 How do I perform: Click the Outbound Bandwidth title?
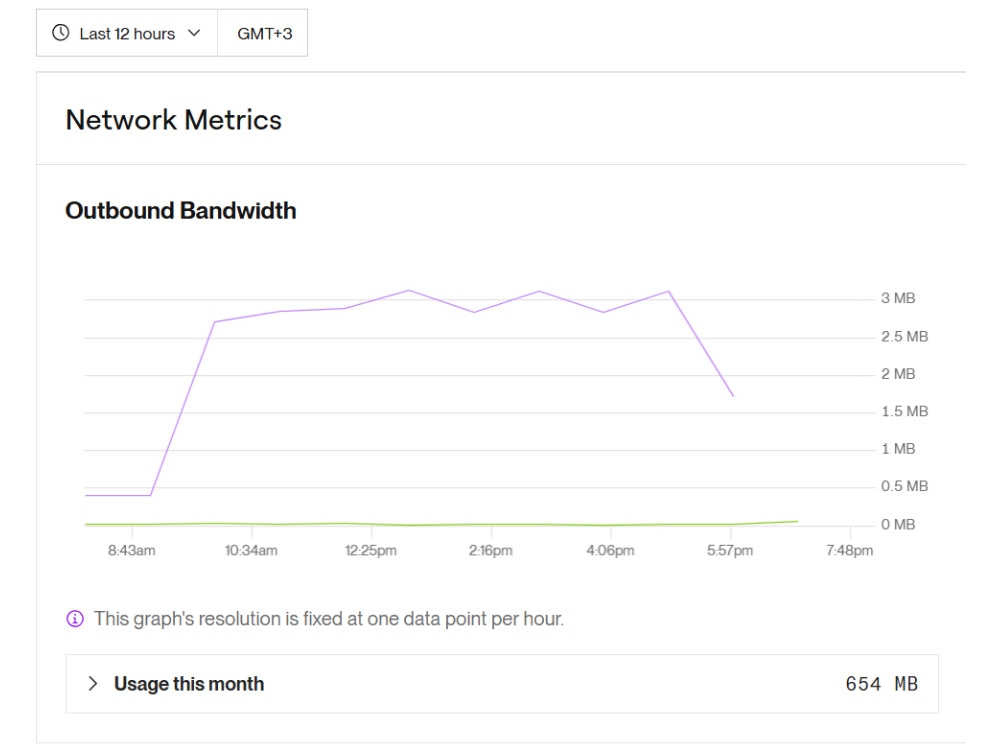coord(181,210)
